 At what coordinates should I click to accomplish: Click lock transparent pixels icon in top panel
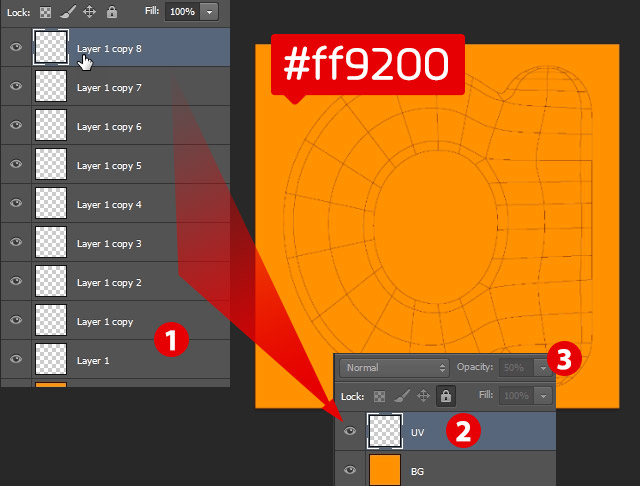(x=45, y=12)
